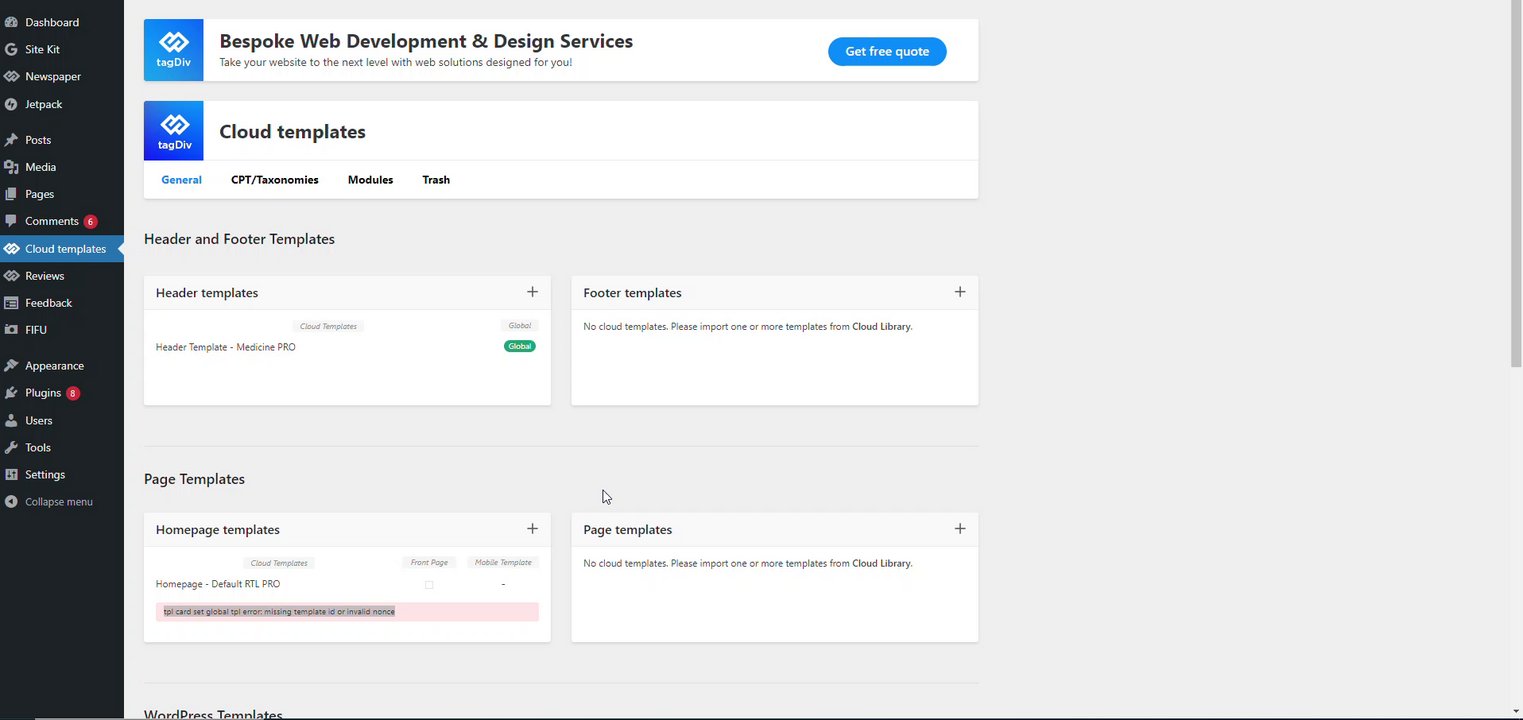Click the Front Page column label
Viewport: 1523px width, 720px height.
429,563
